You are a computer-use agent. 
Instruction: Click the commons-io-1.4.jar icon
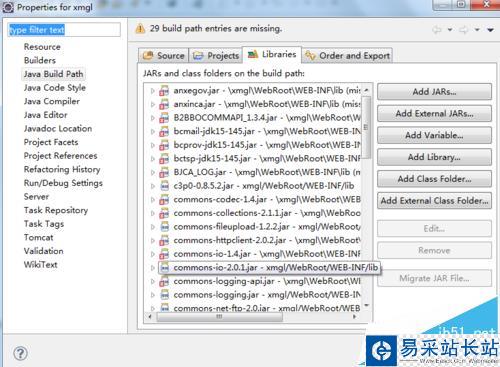point(164,254)
